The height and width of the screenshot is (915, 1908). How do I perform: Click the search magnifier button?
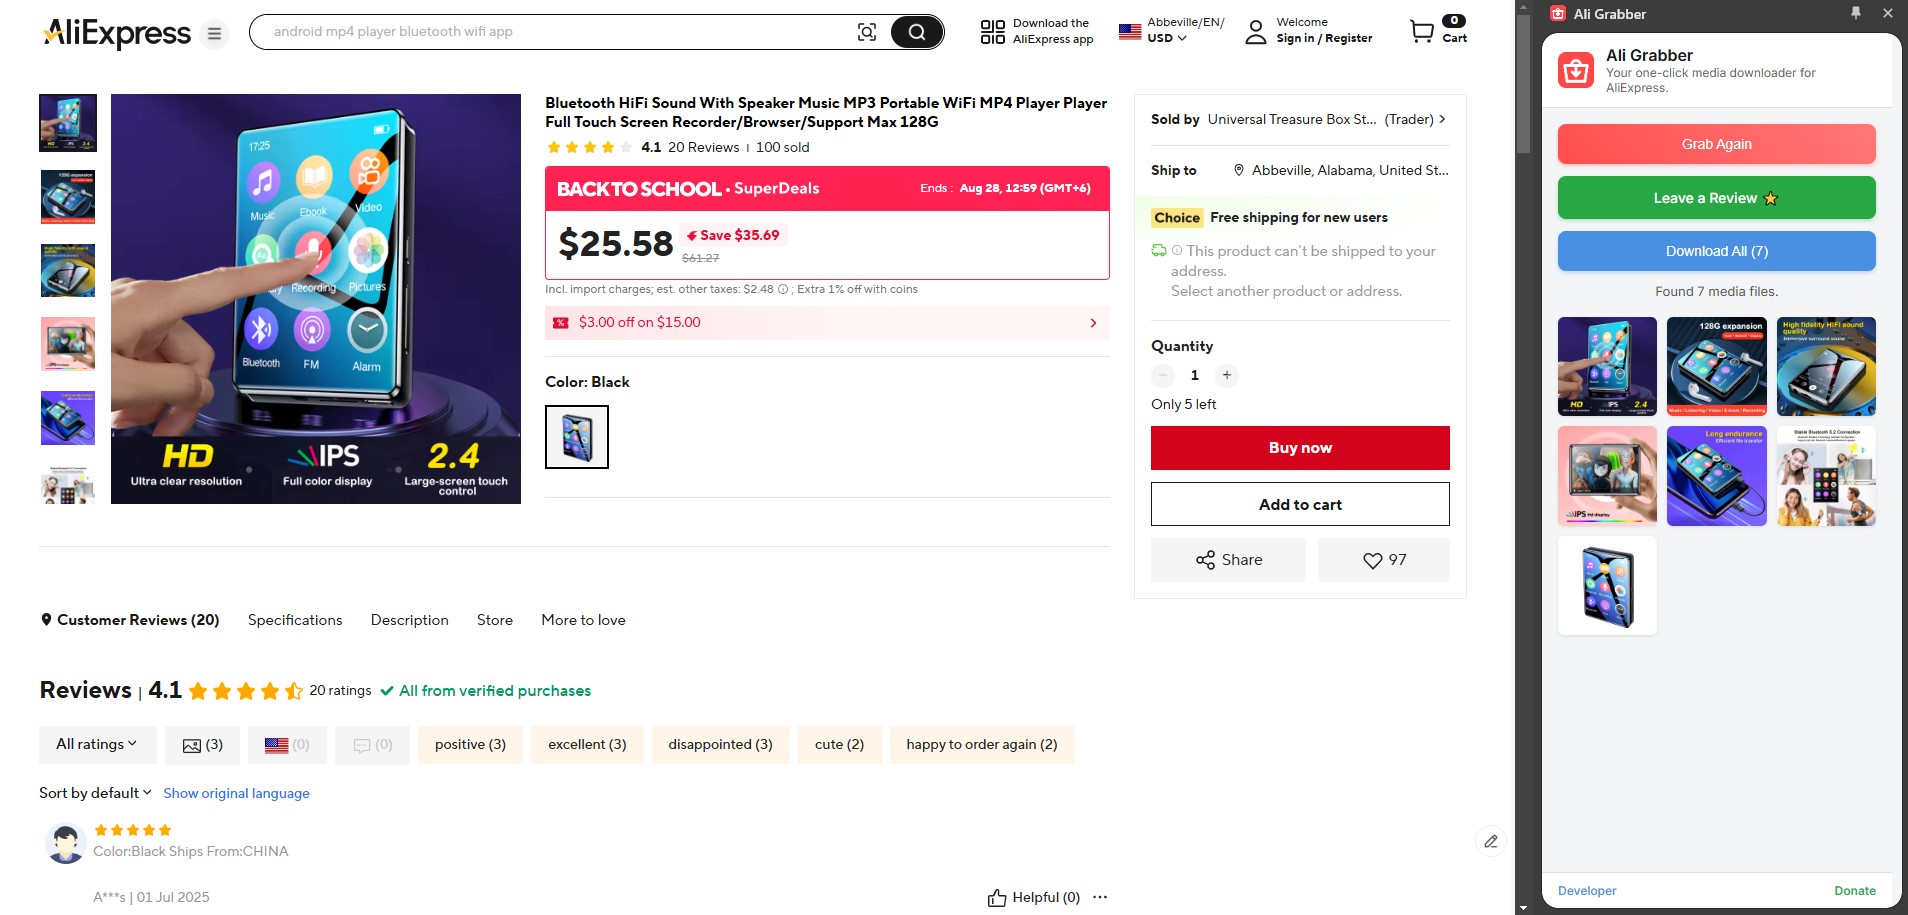916,32
